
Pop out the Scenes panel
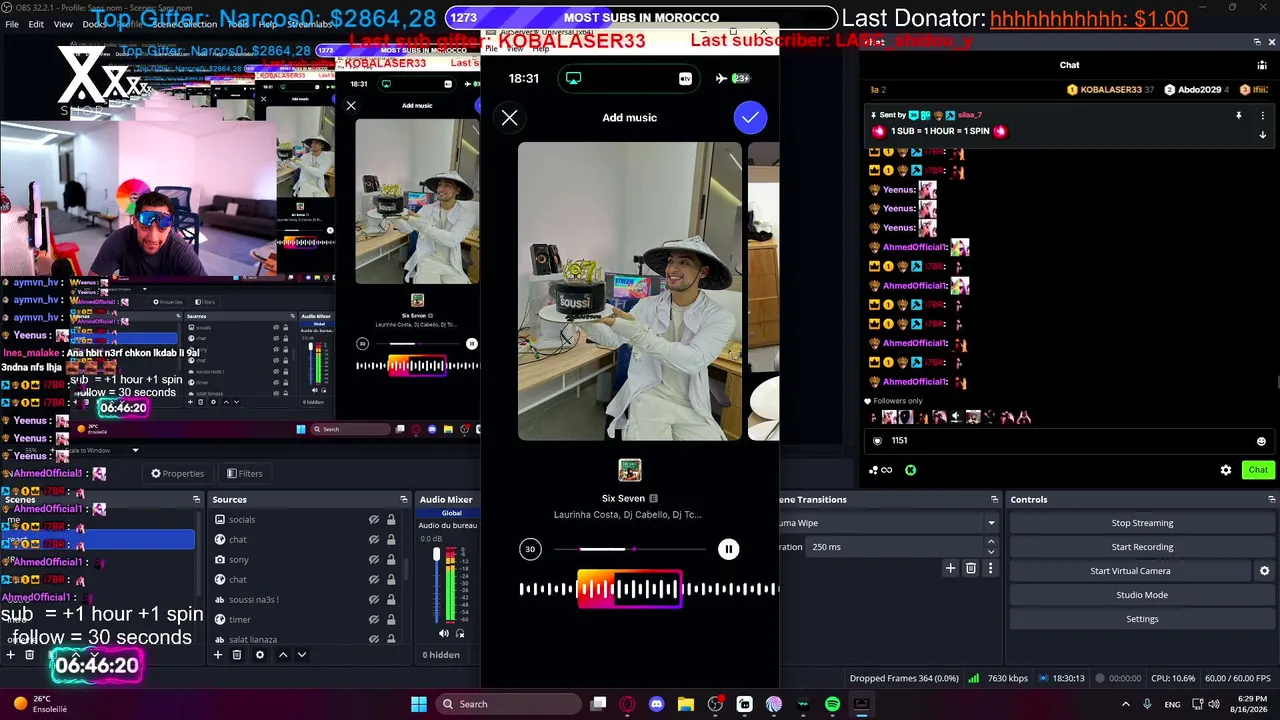click(x=196, y=499)
